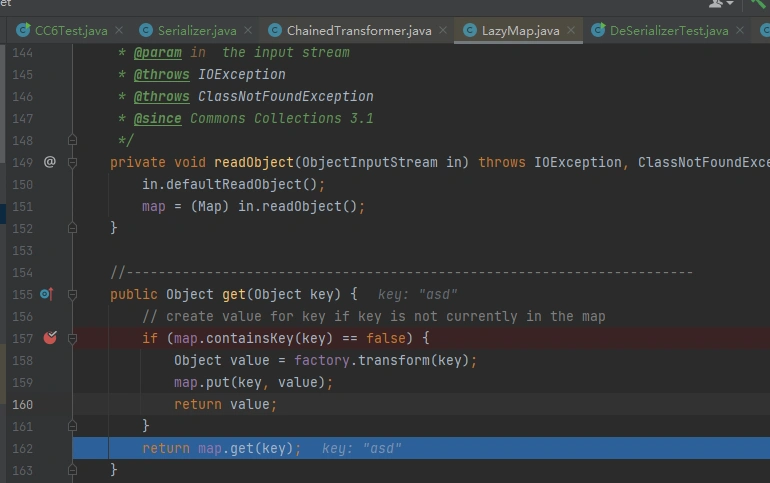770x483 pixels.
Task: Click the @ annotation gutter icon on line 149
Action: tap(50, 162)
